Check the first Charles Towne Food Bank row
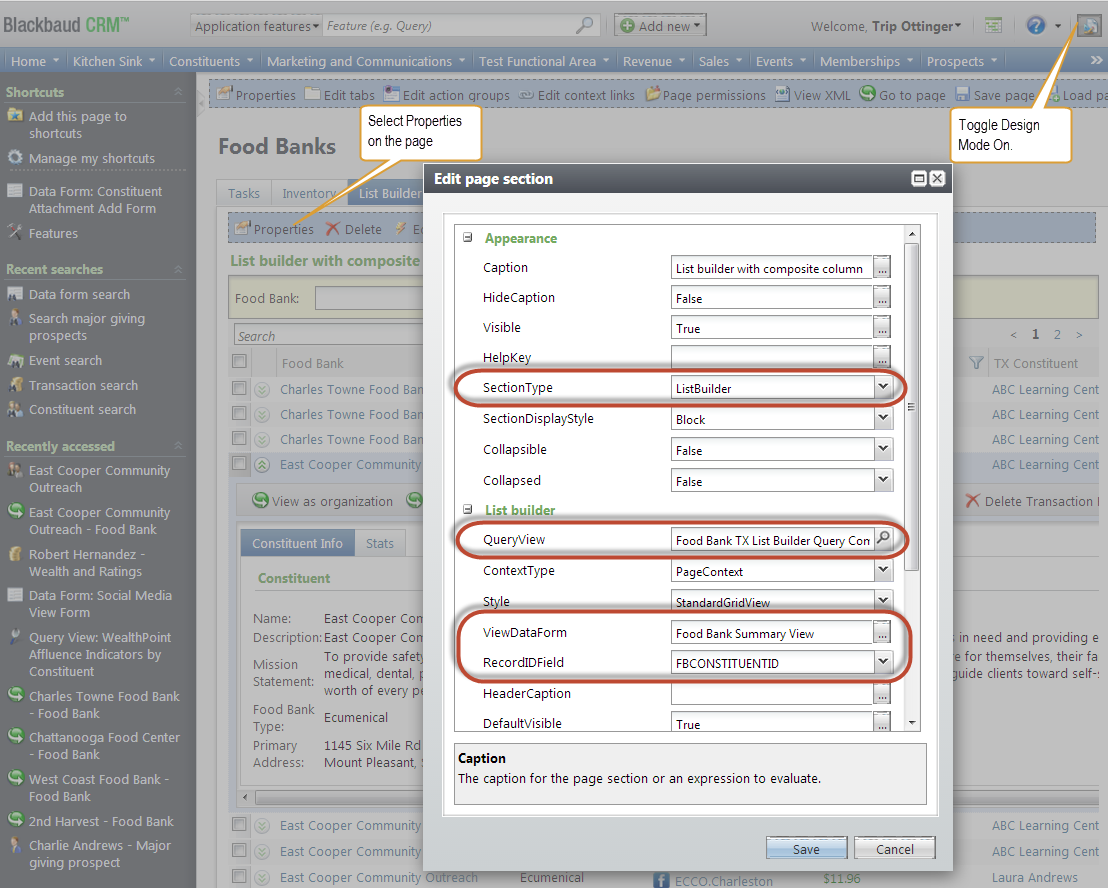Viewport: 1108px width, 888px height. (240, 389)
